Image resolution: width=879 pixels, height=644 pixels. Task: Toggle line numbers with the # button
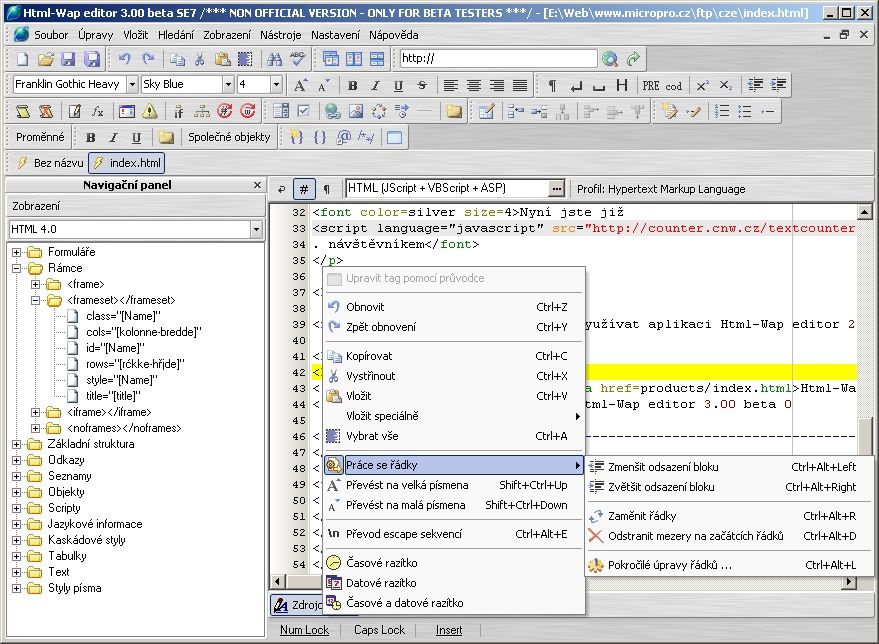[304, 189]
